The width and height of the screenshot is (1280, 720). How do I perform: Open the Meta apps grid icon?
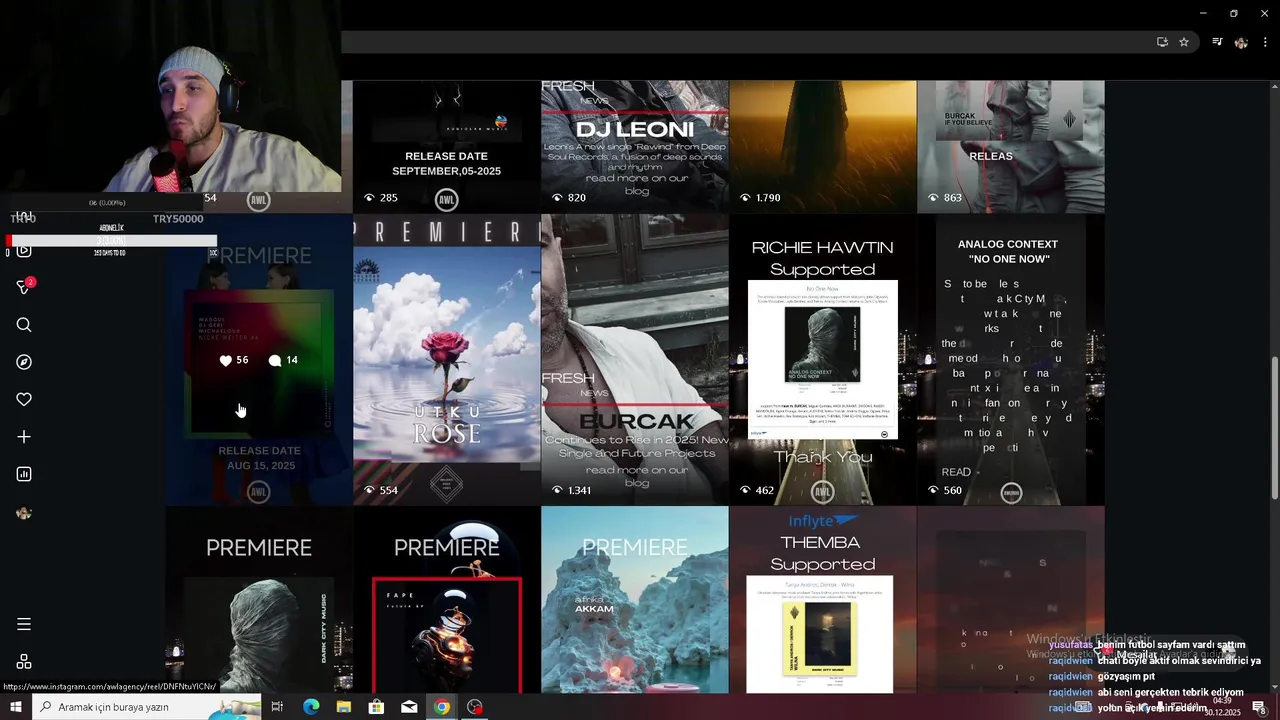(x=24, y=662)
